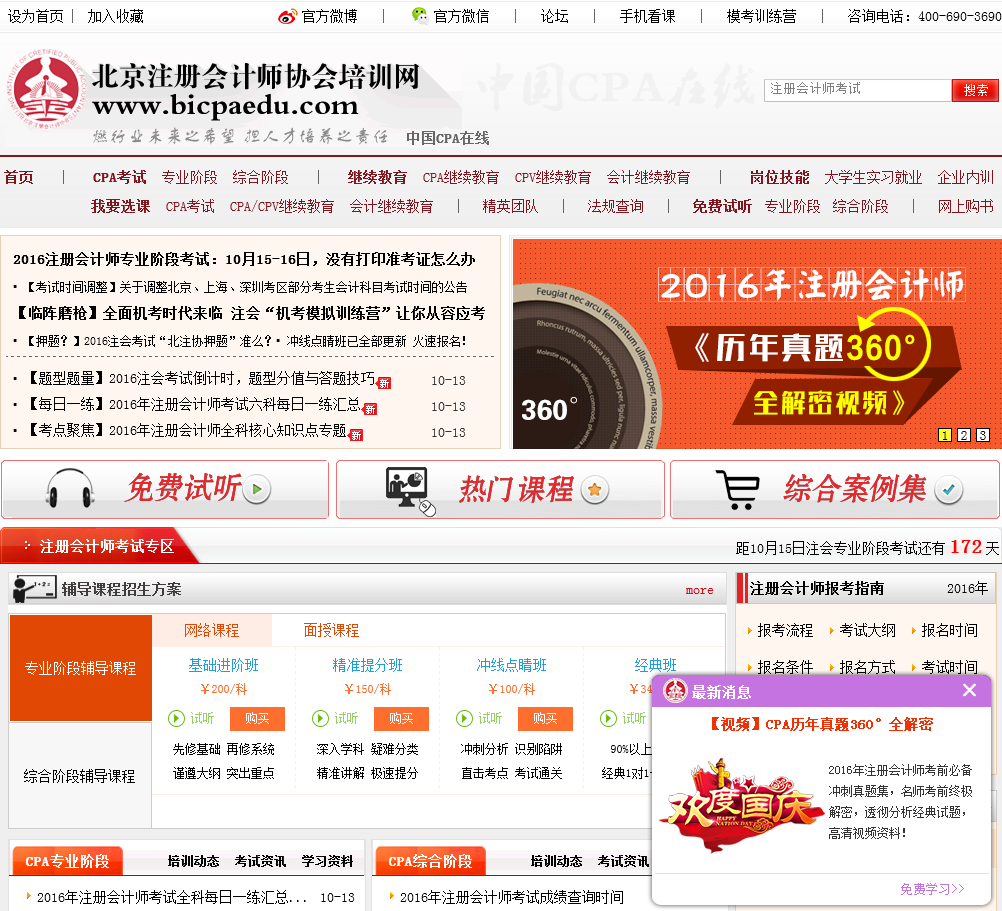This screenshot has width=1002, height=911.
Task: Click 免费学习>> in popup
Action: [932, 889]
